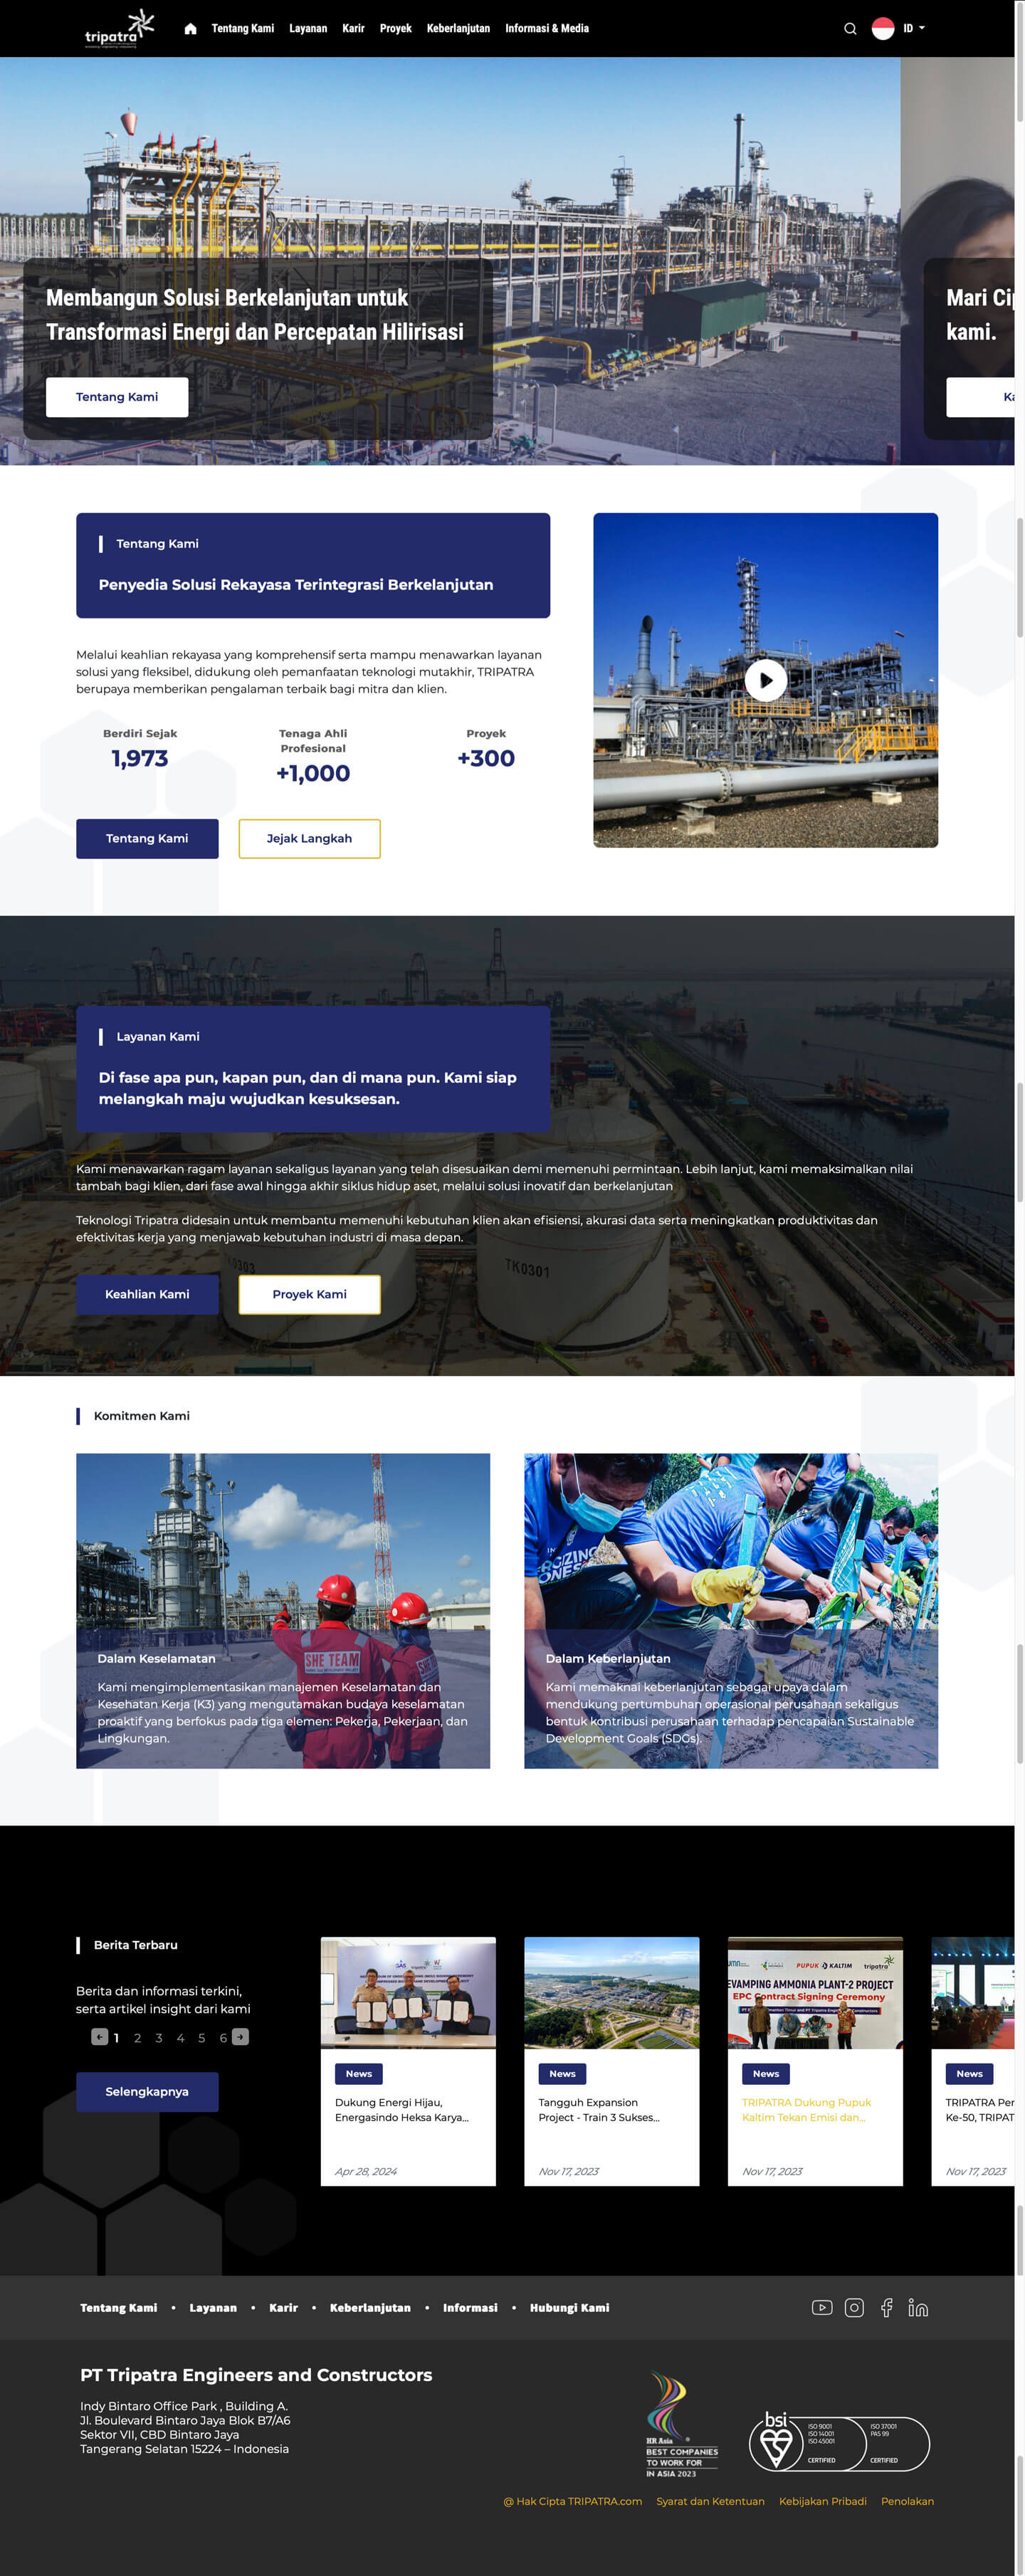Click News tag on Dukung Energi Hijau card
The image size is (1025, 2576).
(359, 2073)
